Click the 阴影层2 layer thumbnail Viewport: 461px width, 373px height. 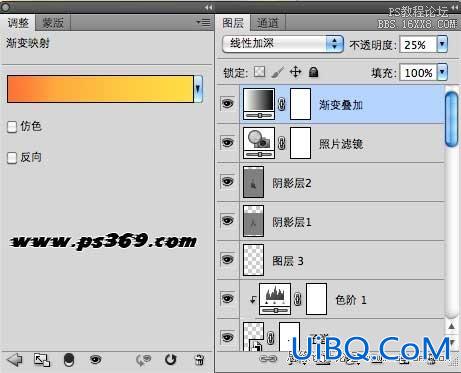(253, 182)
